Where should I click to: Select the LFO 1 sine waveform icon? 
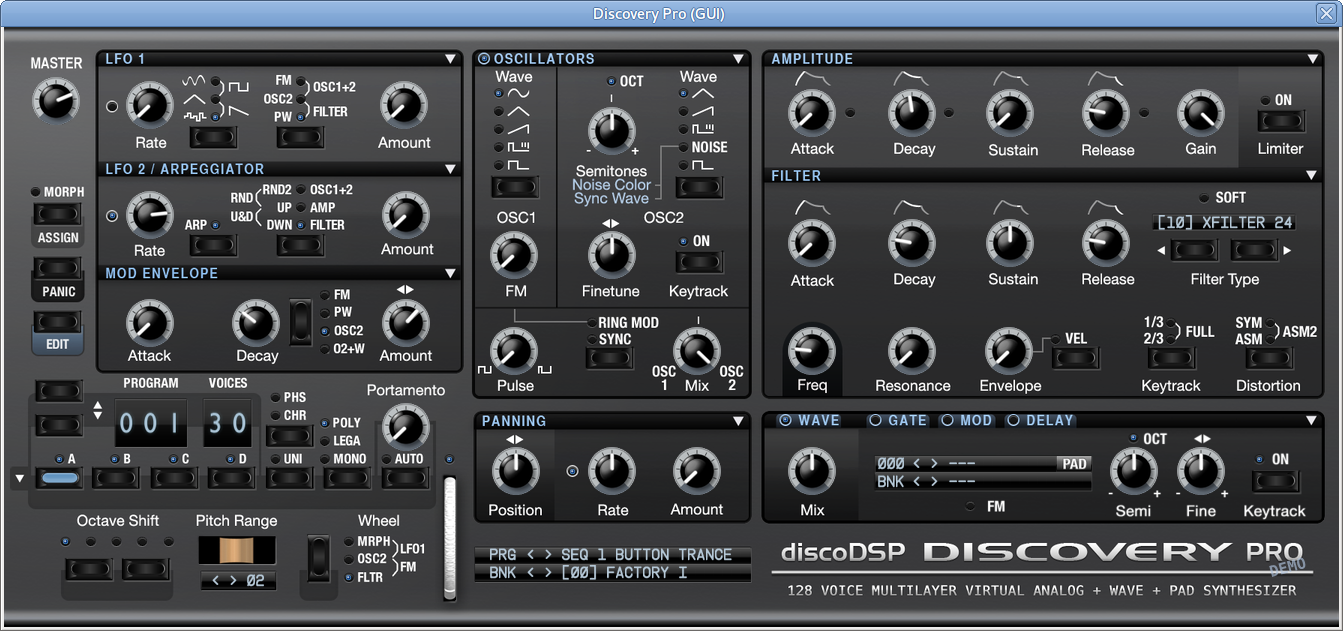coord(194,80)
